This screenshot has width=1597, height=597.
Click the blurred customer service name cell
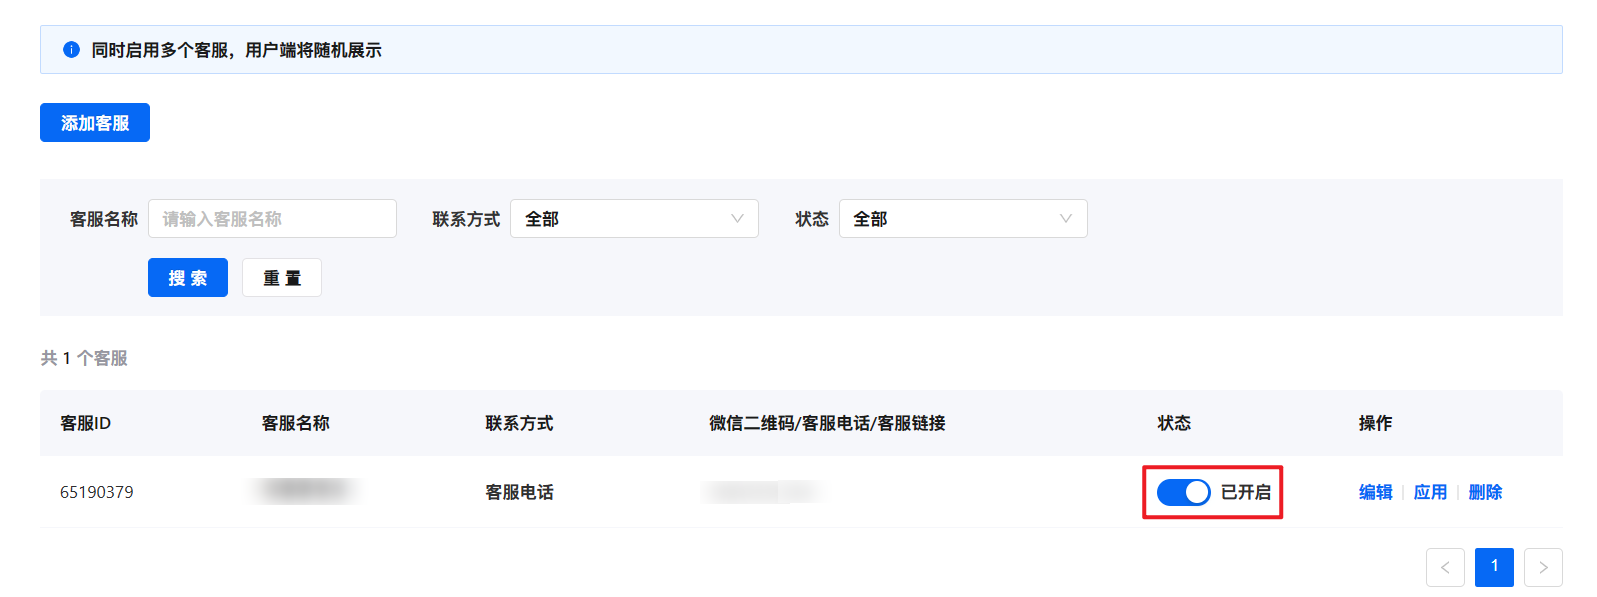[x=305, y=491]
